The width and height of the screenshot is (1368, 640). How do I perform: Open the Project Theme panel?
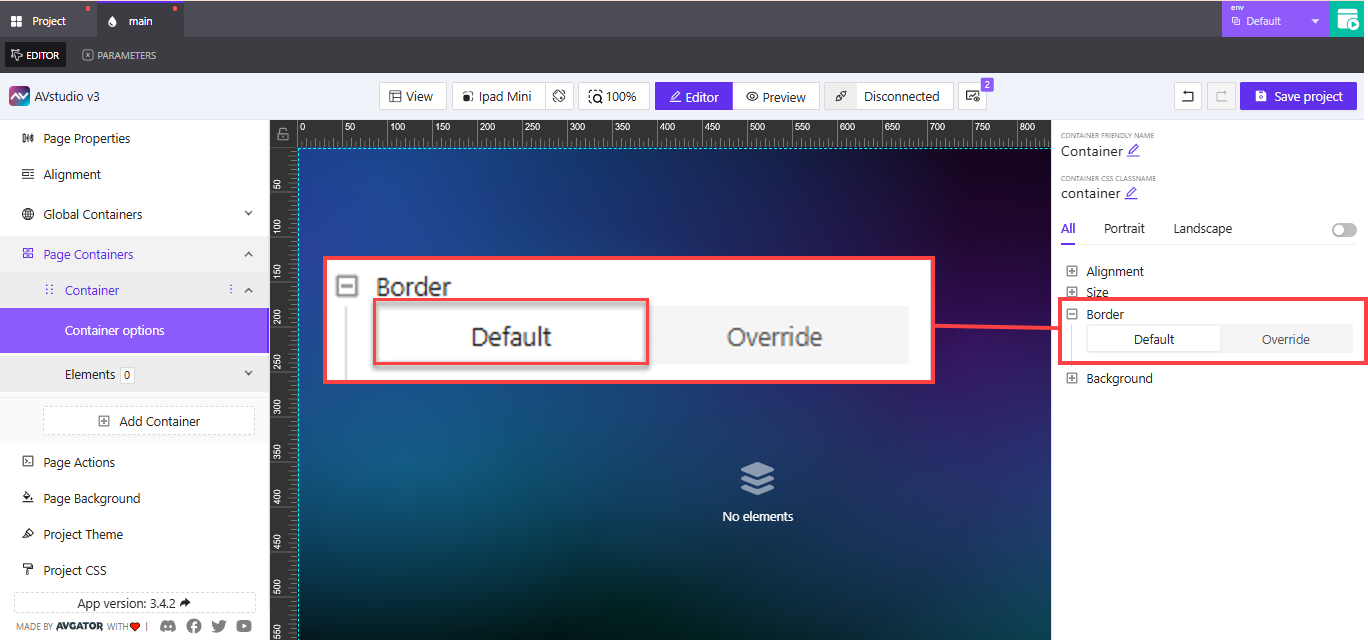tap(83, 534)
